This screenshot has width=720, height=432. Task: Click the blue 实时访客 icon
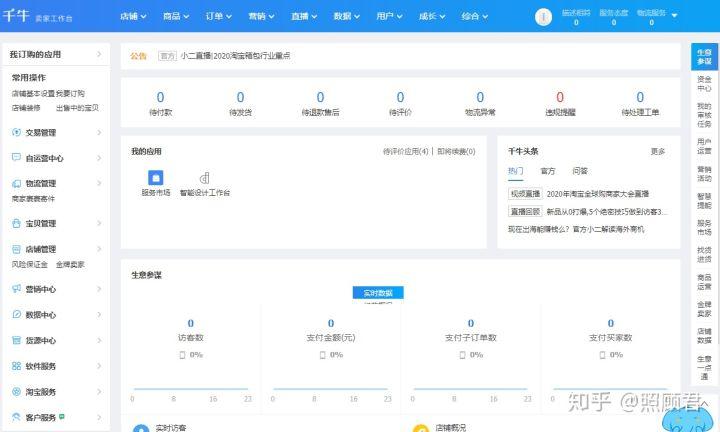tap(141, 428)
